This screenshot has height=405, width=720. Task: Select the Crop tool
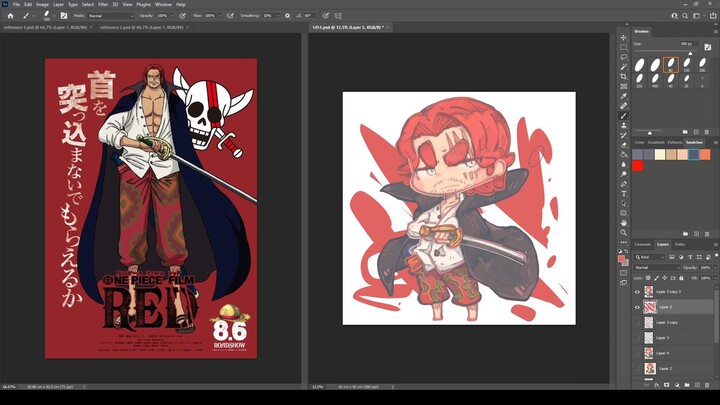pyautogui.click(x=624, y=77)
